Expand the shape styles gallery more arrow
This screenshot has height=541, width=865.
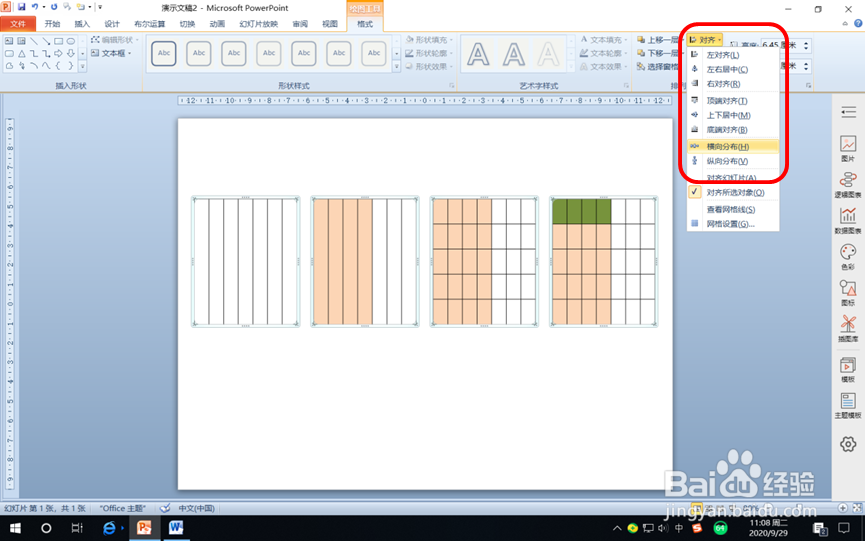[x=396, y=67]
